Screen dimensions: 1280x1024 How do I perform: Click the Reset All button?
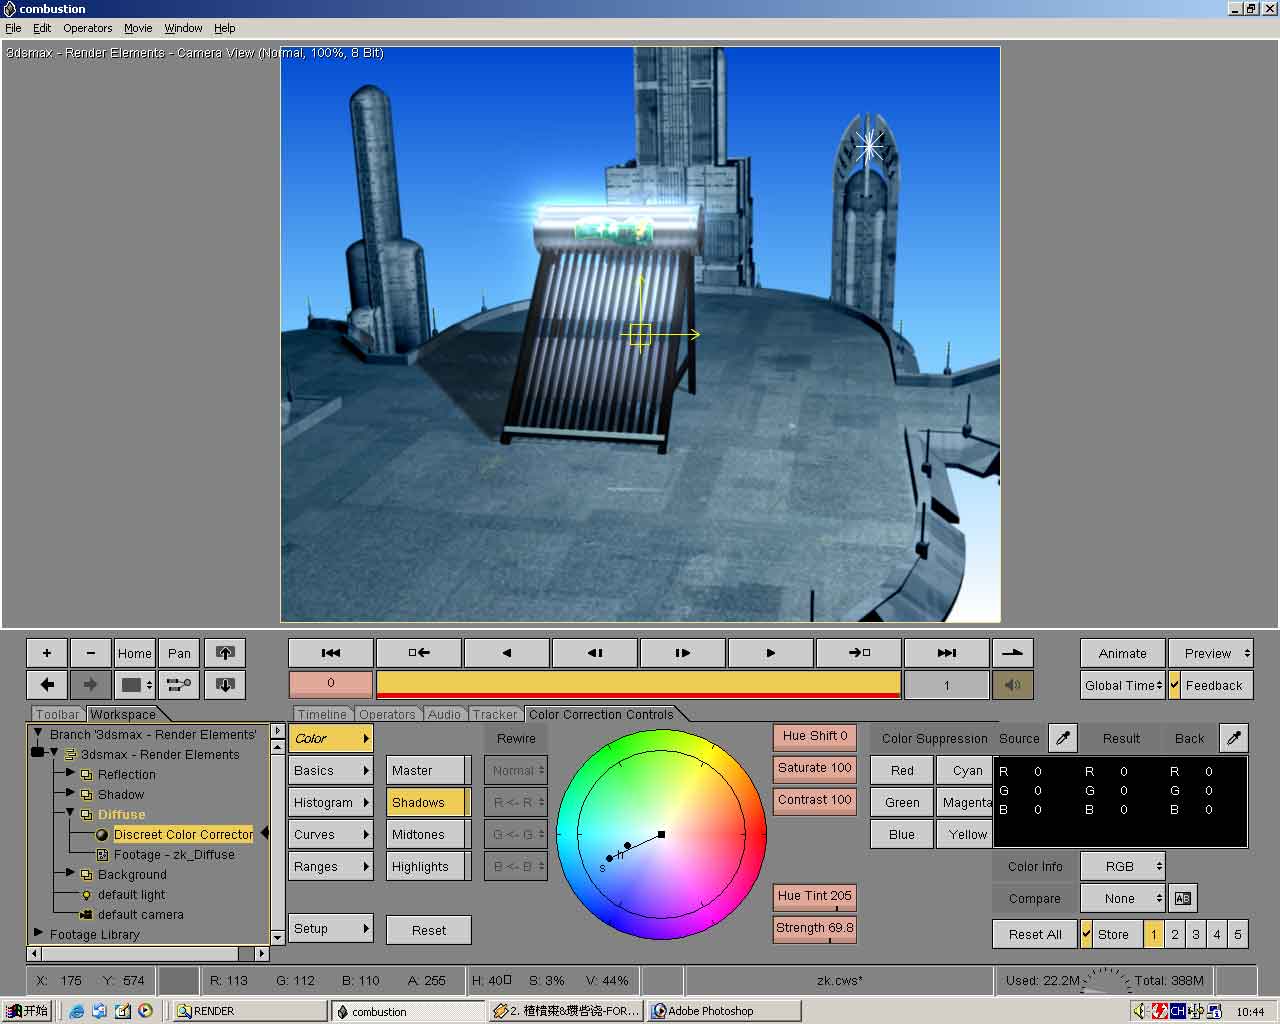point(1034,934)
